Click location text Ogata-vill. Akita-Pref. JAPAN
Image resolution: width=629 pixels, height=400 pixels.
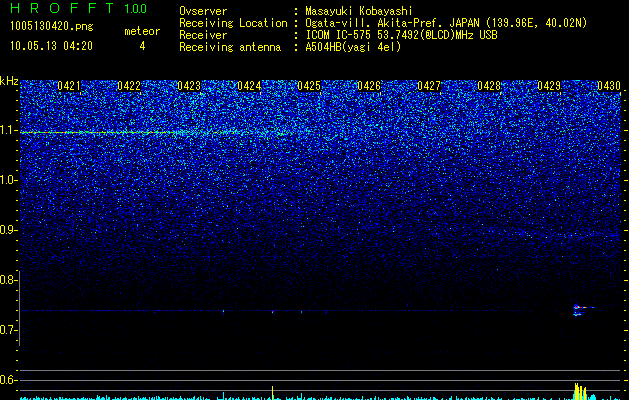(392, 23)
